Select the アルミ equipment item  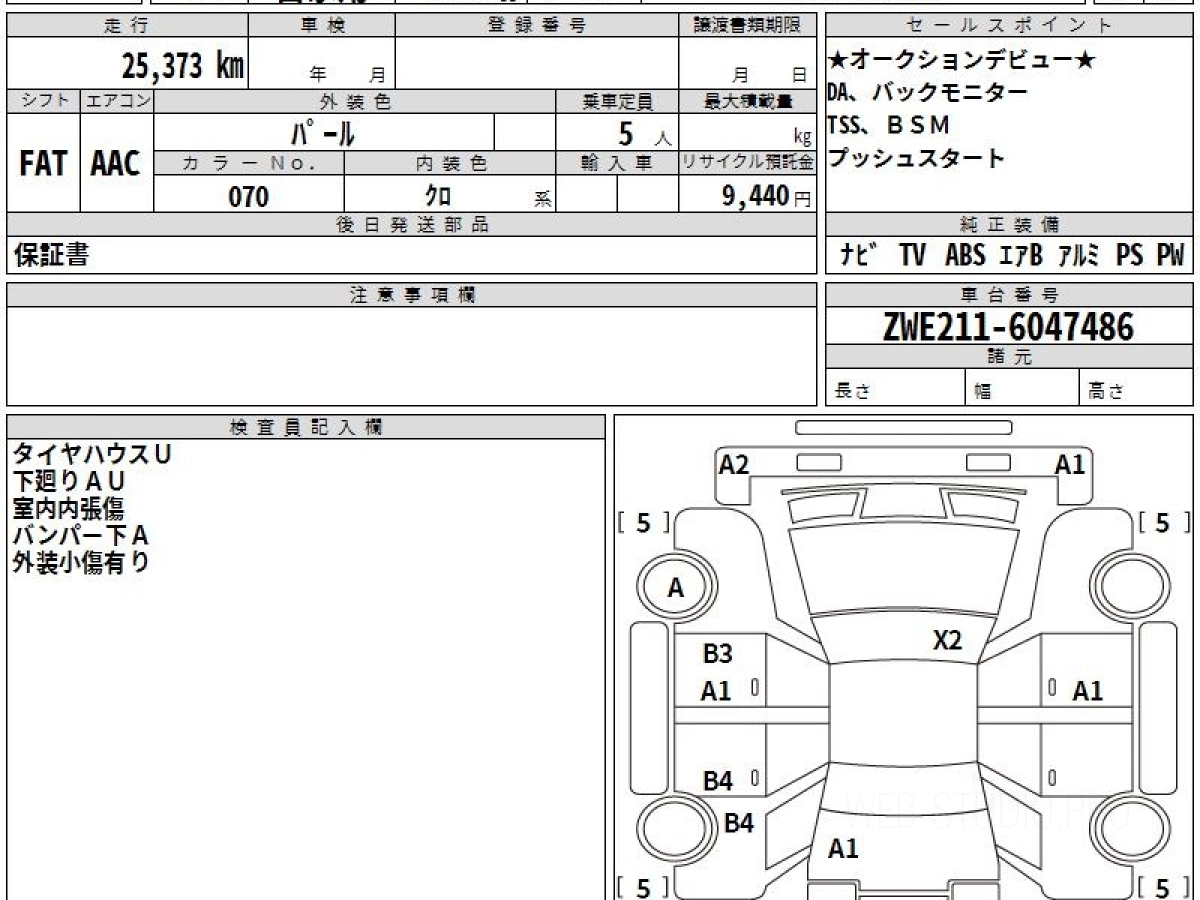click(1080, 255)
